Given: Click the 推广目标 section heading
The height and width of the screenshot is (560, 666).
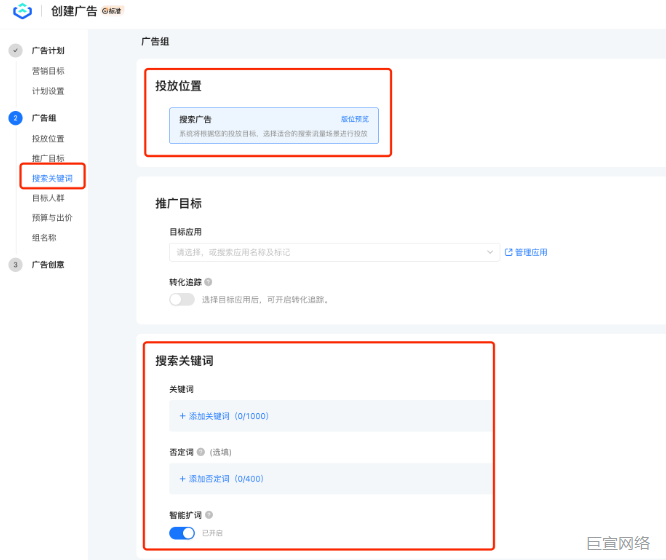Looking at the screenshot, I should coord(178,204).
